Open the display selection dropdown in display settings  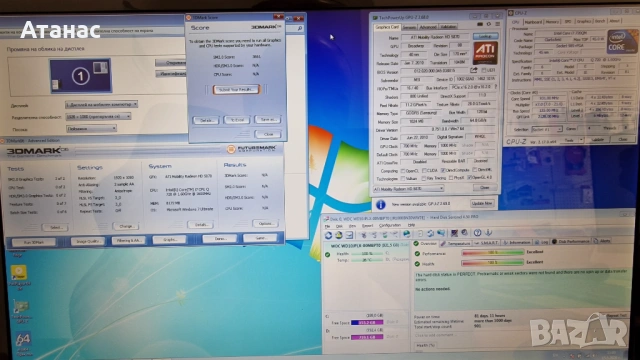coord(101,104)
